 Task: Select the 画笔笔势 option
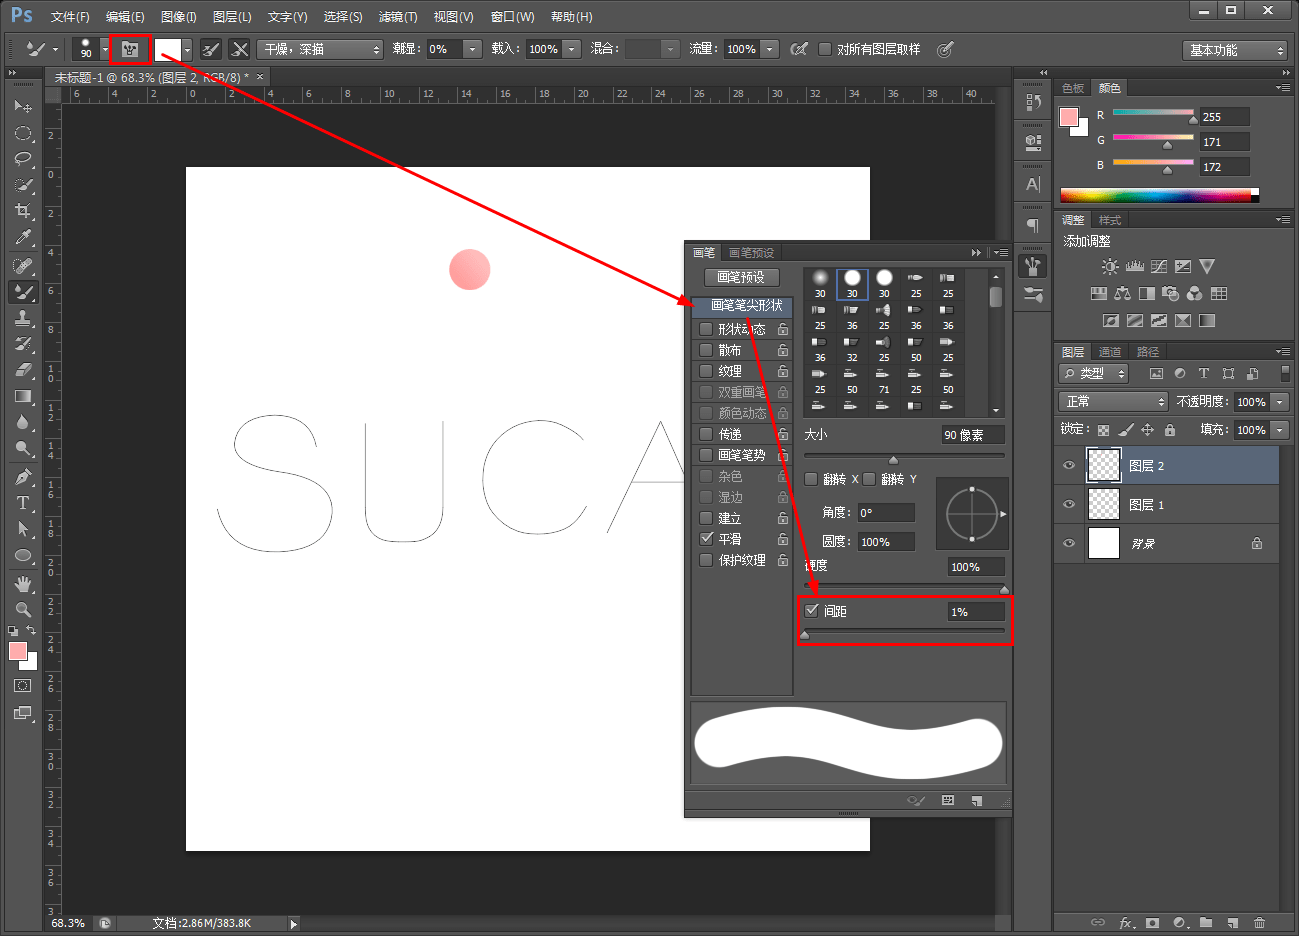[742, 455]
